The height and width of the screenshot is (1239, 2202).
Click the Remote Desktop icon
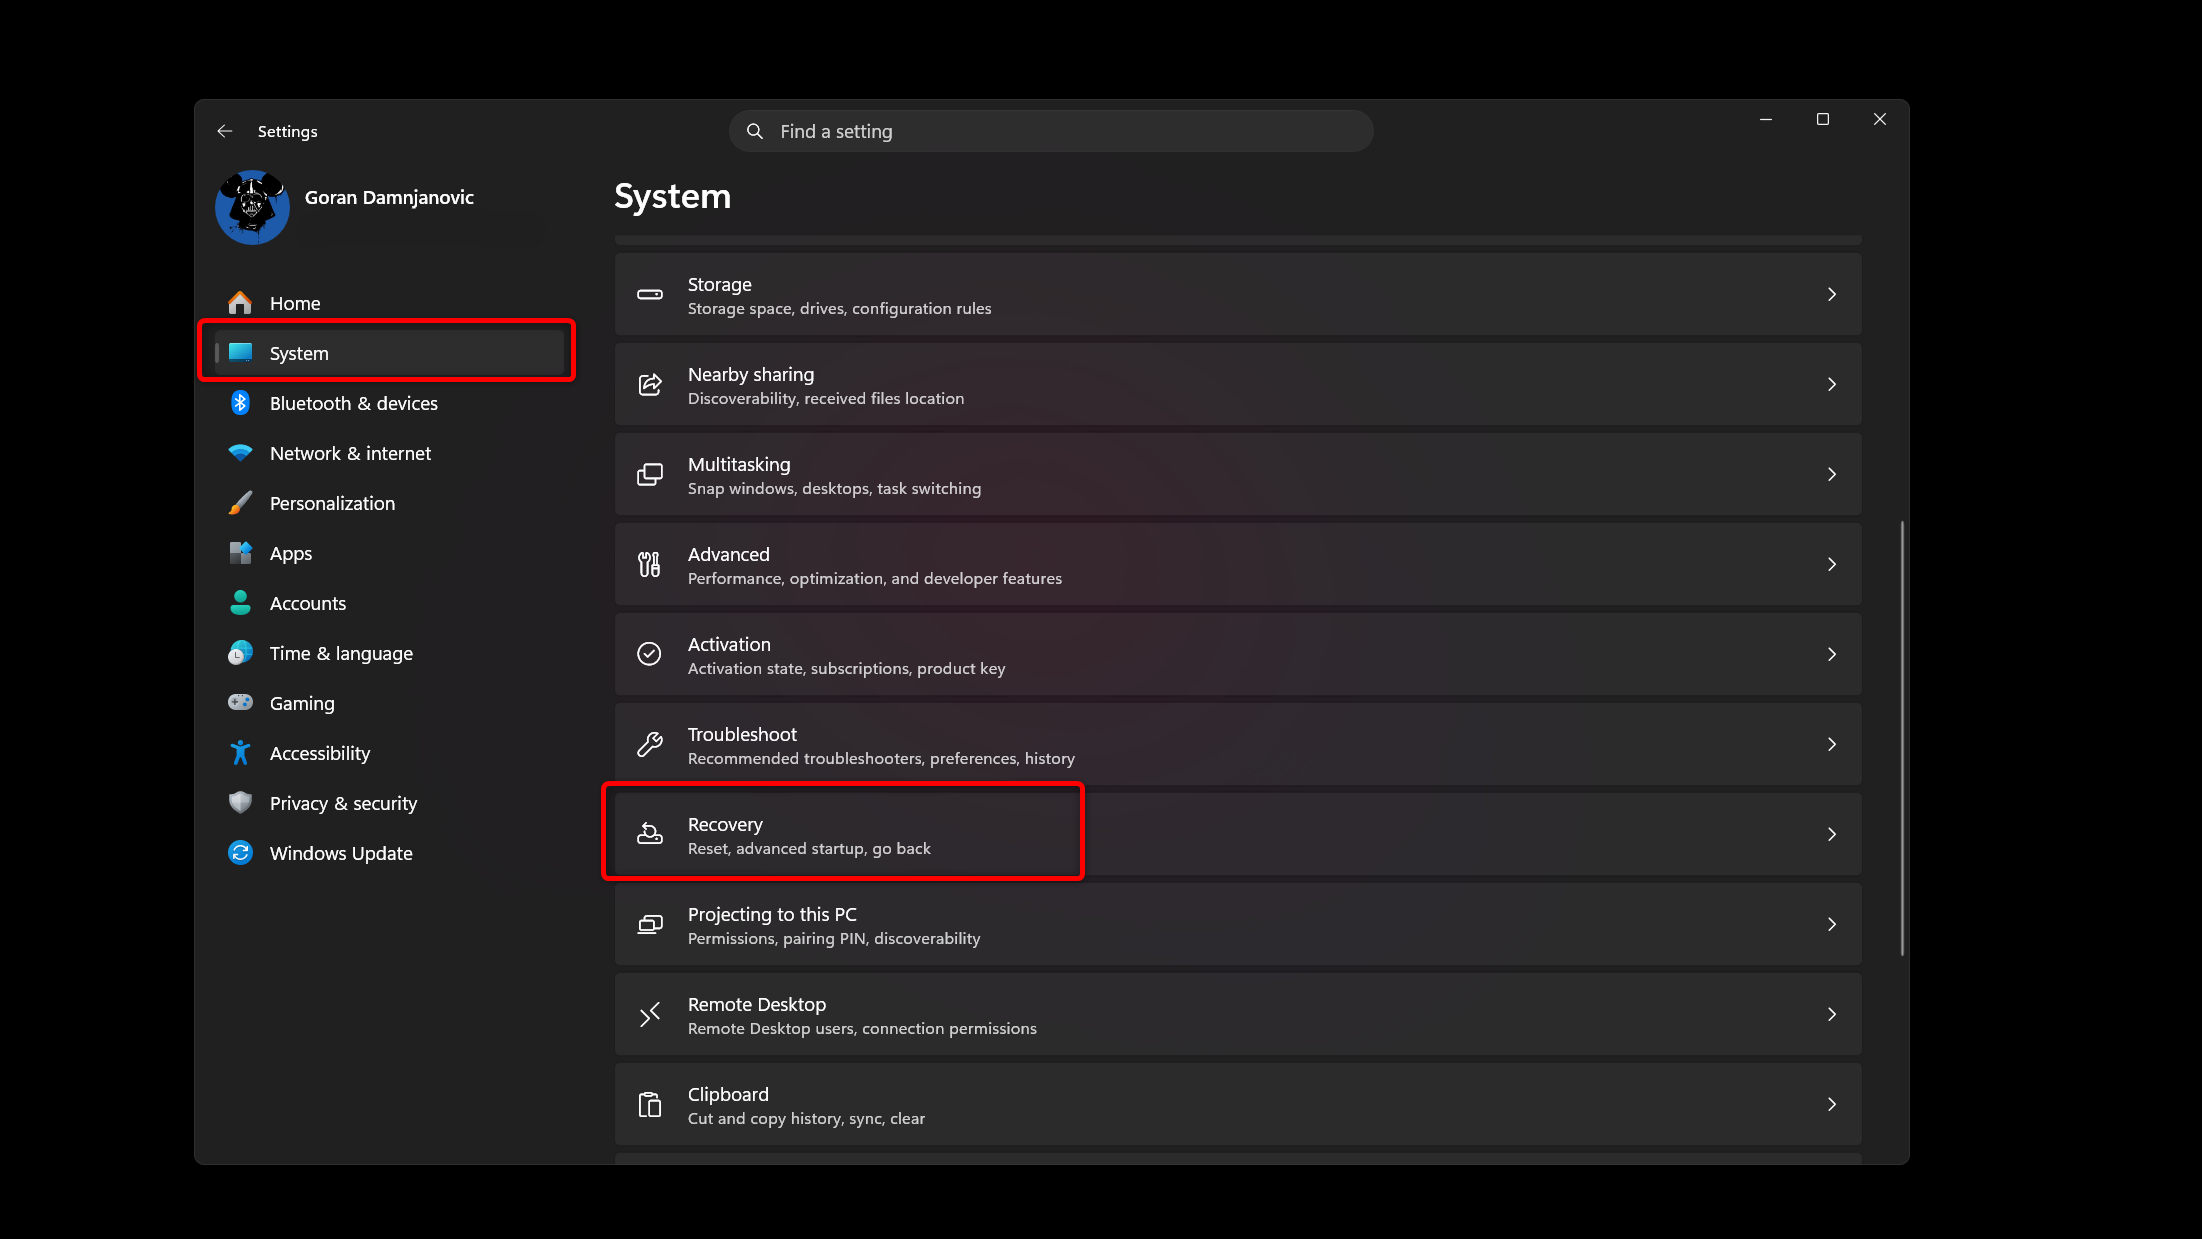pyautogui.click(x=650, y=1015)
